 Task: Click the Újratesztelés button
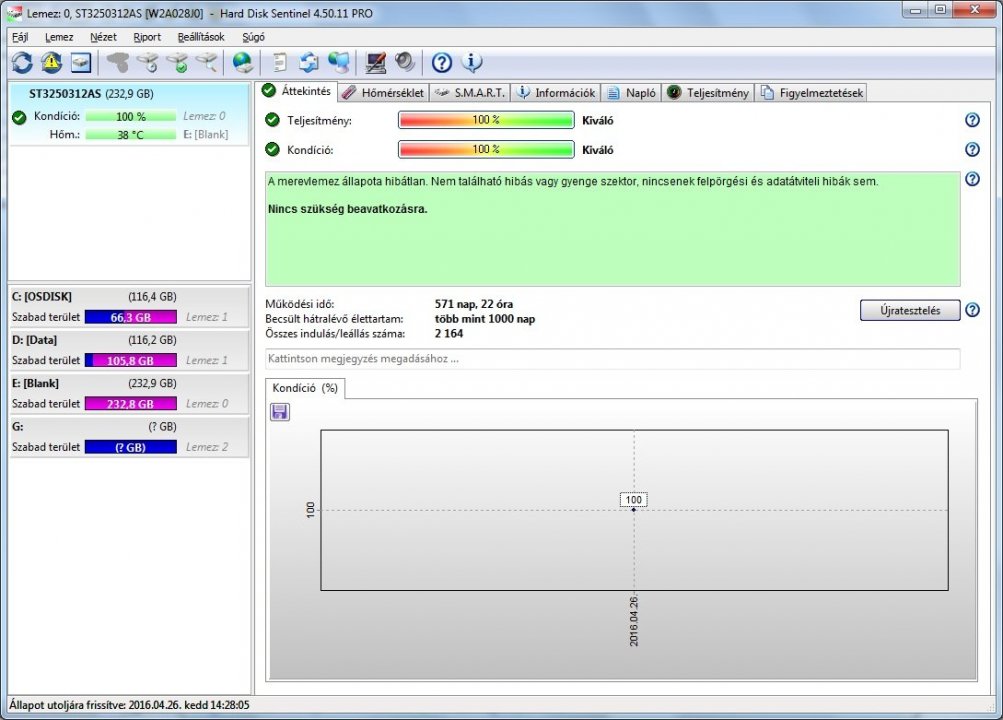910,310
